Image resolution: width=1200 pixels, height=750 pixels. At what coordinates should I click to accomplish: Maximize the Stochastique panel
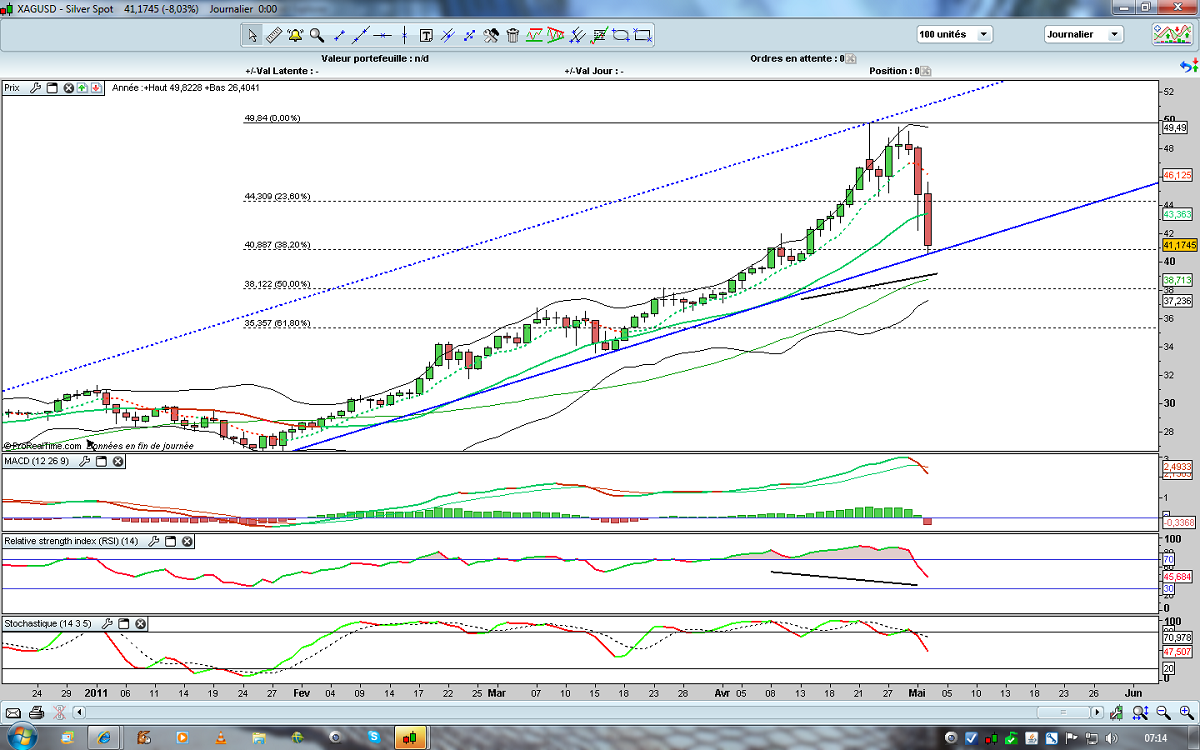tap(124, 623)
